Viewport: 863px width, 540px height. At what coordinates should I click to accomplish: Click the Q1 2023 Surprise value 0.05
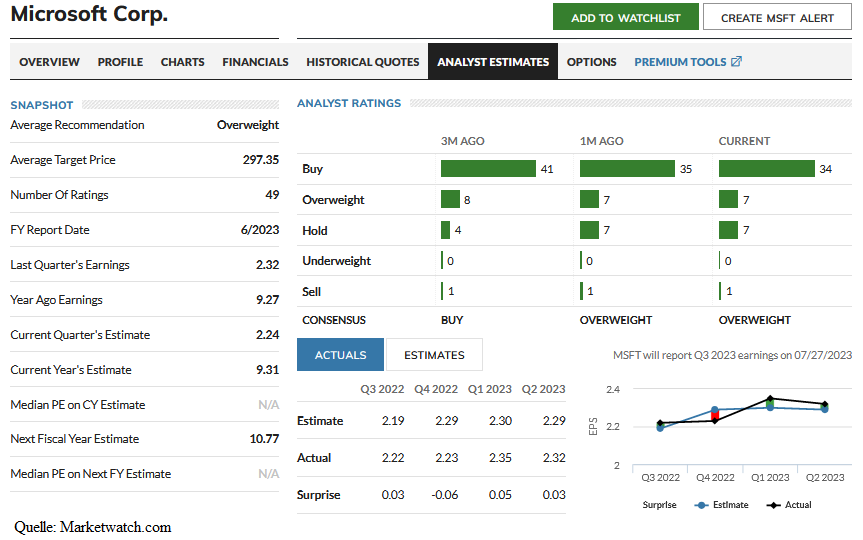(500, 495)
